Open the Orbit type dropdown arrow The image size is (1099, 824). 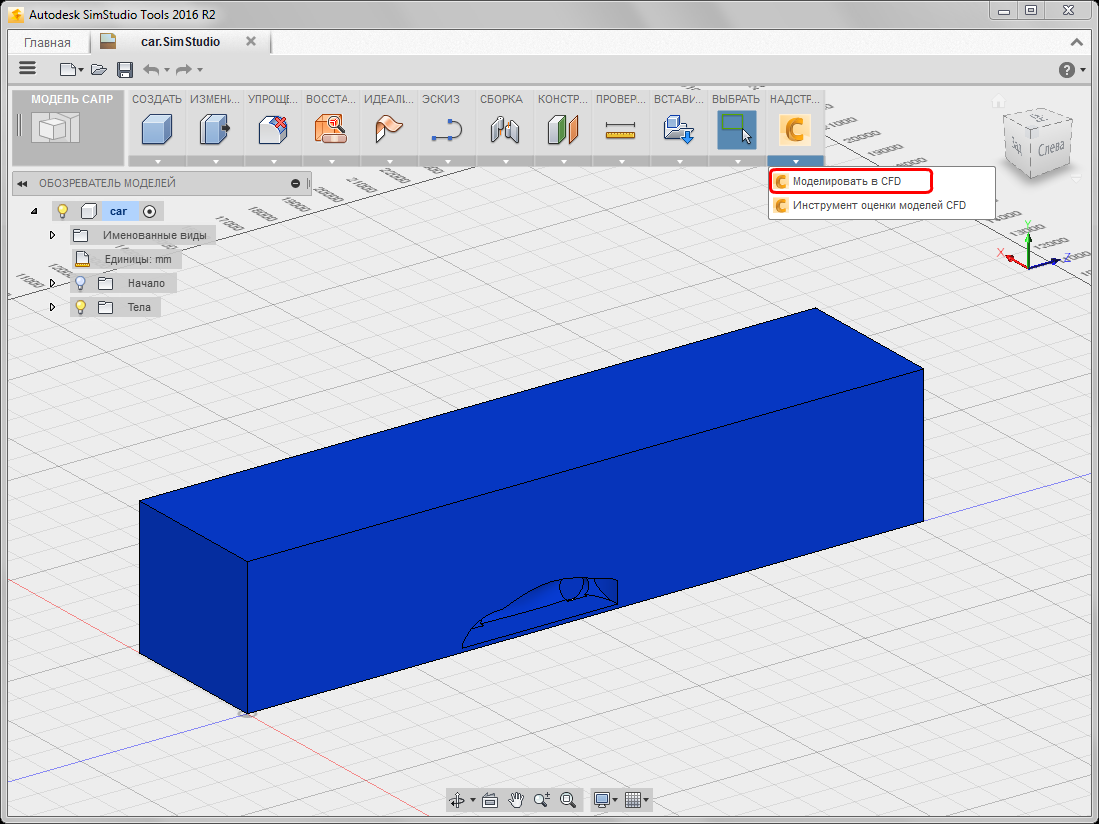coord(473,800)
